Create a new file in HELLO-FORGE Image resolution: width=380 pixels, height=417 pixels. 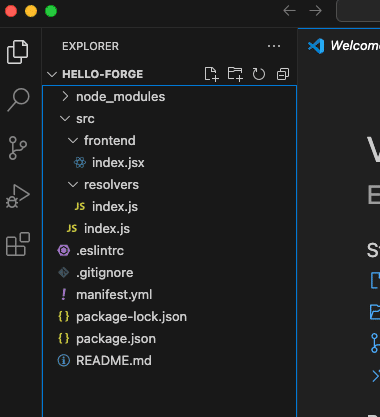coord(211,74)
